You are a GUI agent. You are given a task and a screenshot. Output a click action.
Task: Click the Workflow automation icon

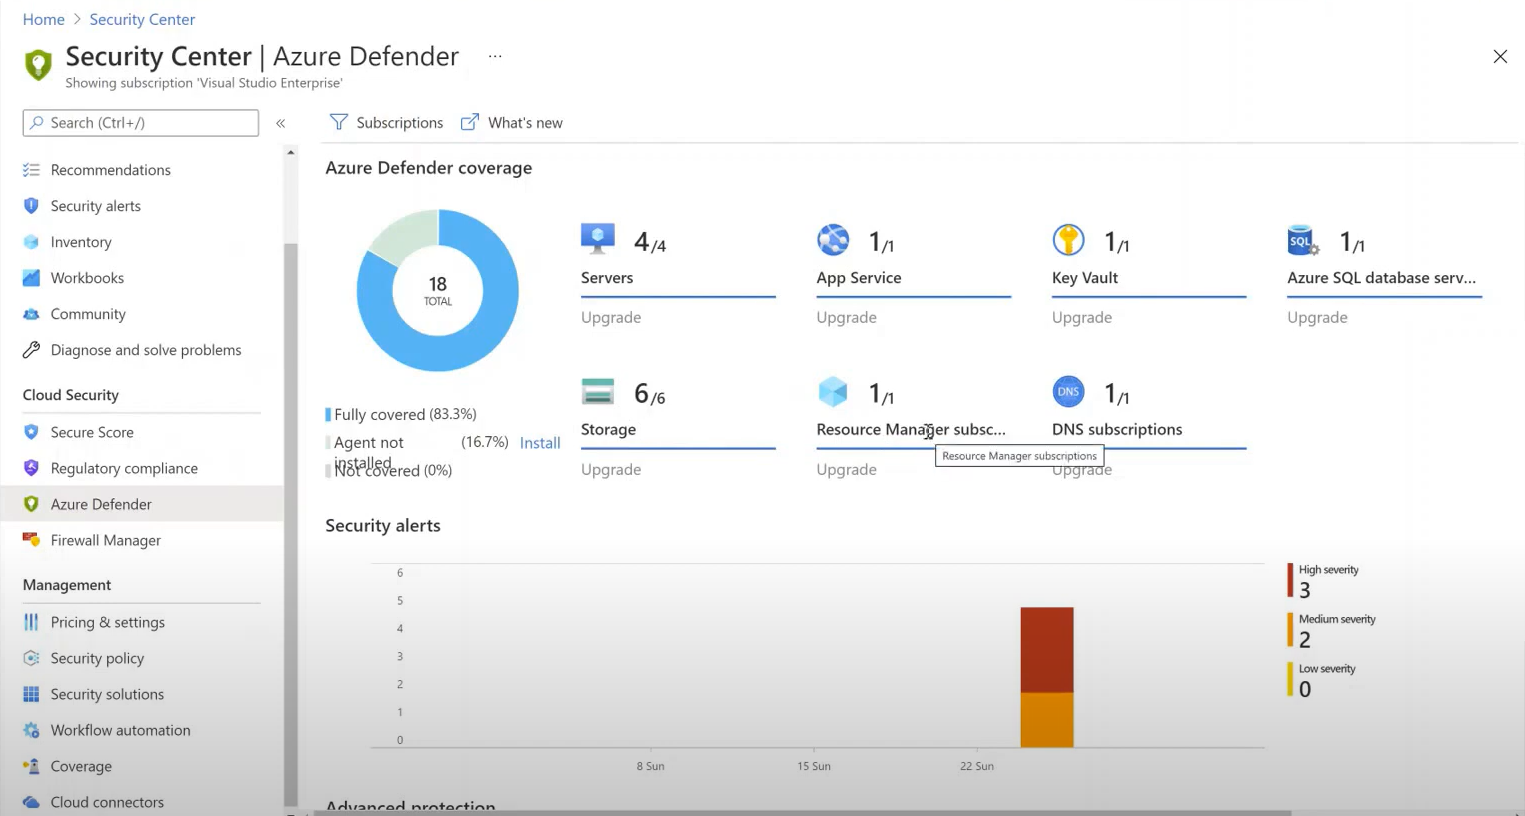point(31,730)
